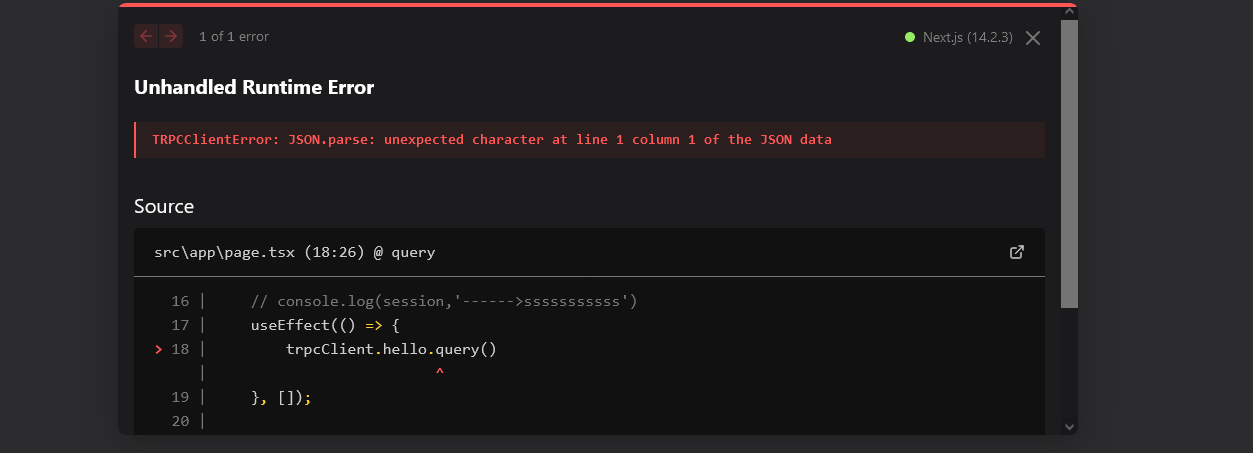This screenshot has width=1253, height=453.
Task: Click the Unhandled Runtime Error heading
Action: [x=254, y=87]
